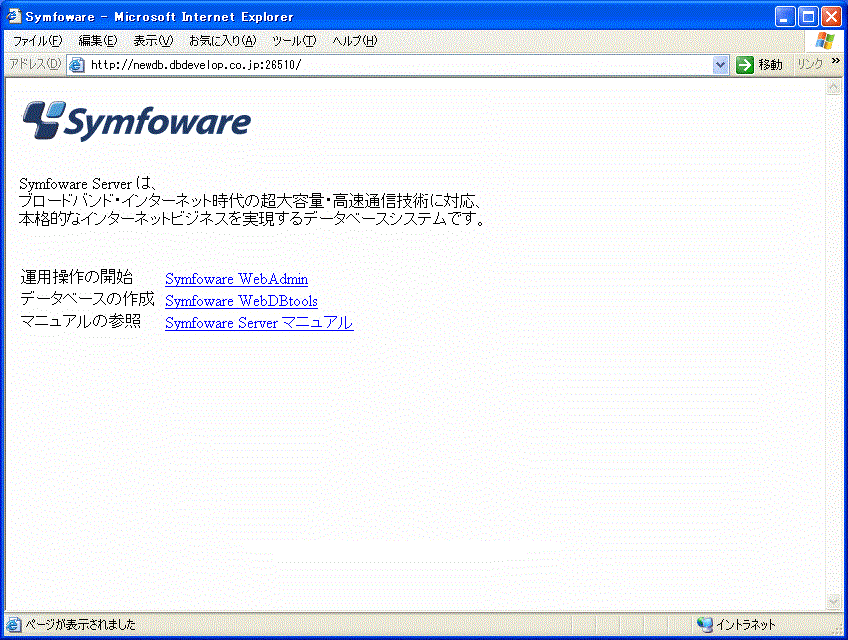Viewport: 848px width, 640px height.
Task: Click the scrollbar up arrow
Action: pos(833,87)
